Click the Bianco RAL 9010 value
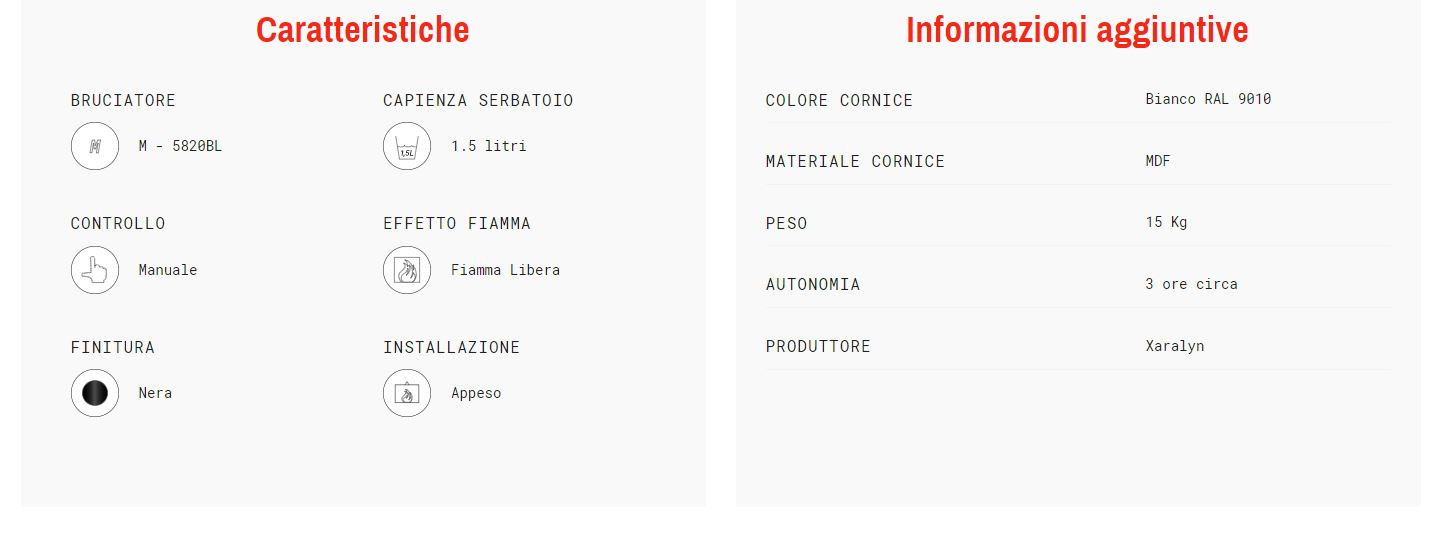Viewport: 1447px width, 534px height. point(1208,99)
